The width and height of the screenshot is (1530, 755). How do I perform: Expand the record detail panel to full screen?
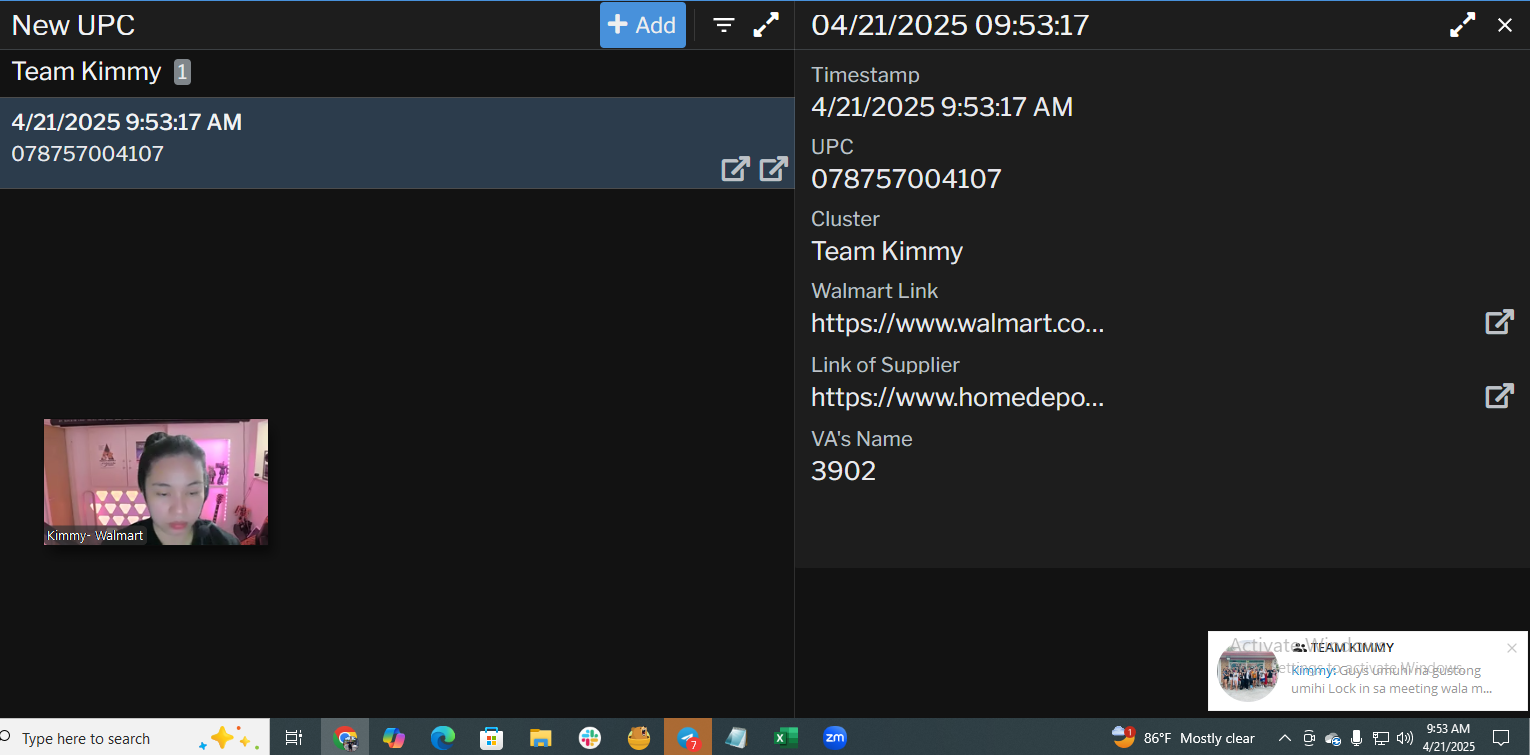pos(1462,25)
